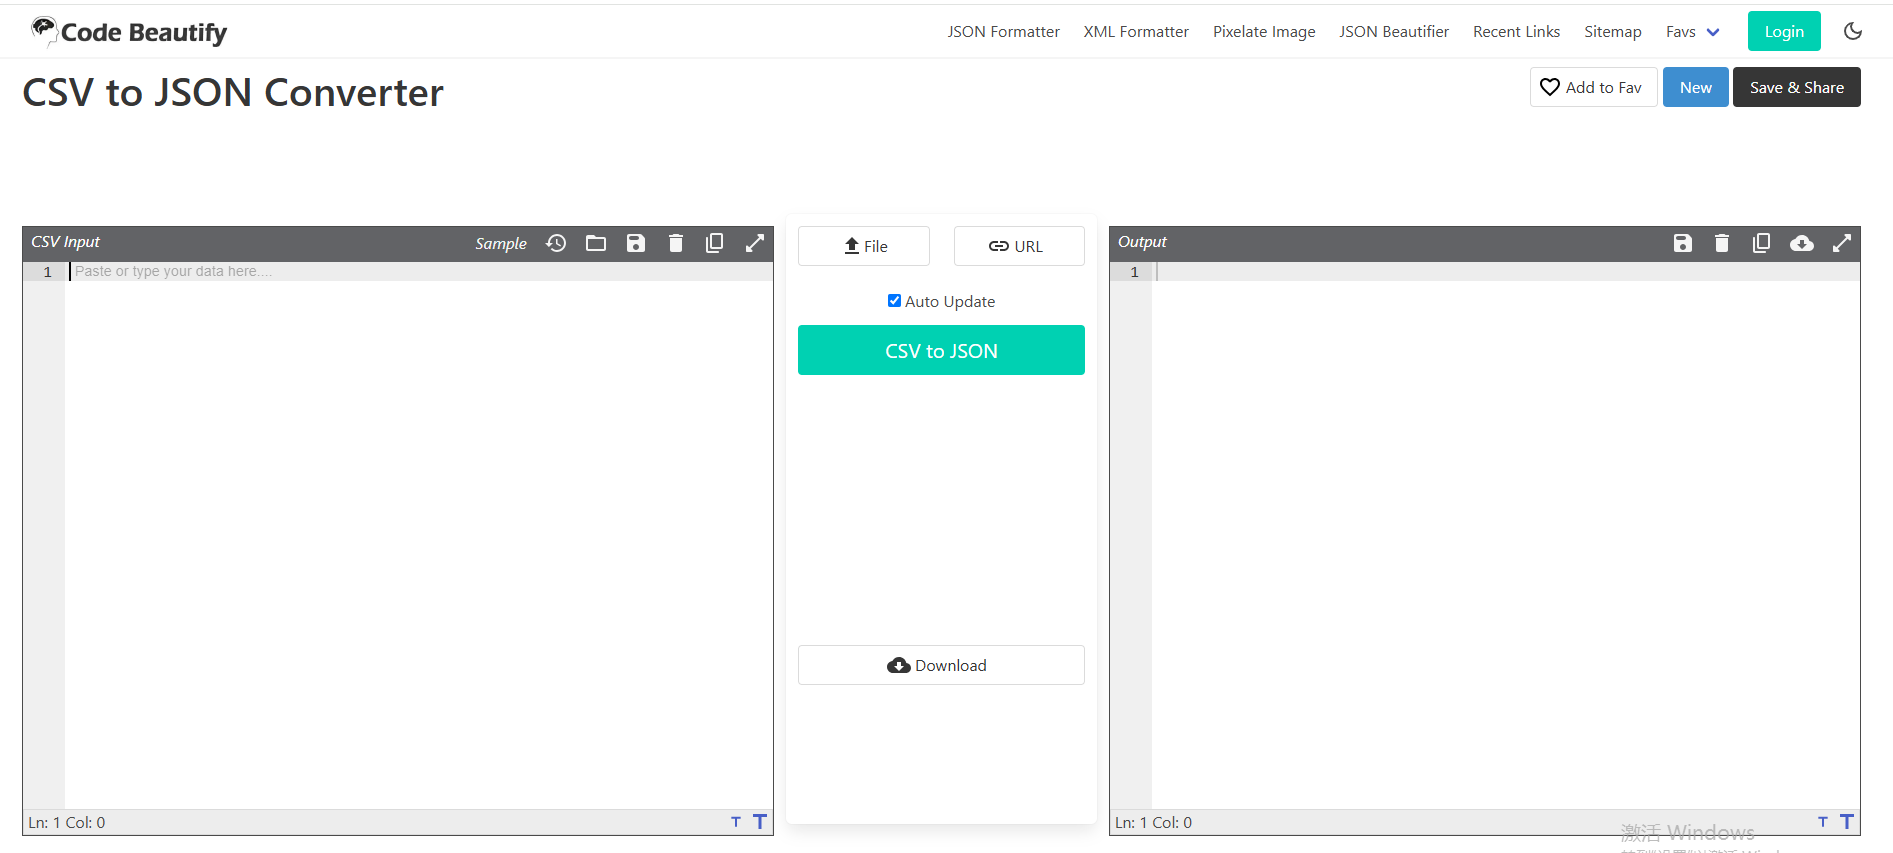1893x853 pixels.
Task: Decrease font size in CSV Input
Action: click(x=736, y=822)
